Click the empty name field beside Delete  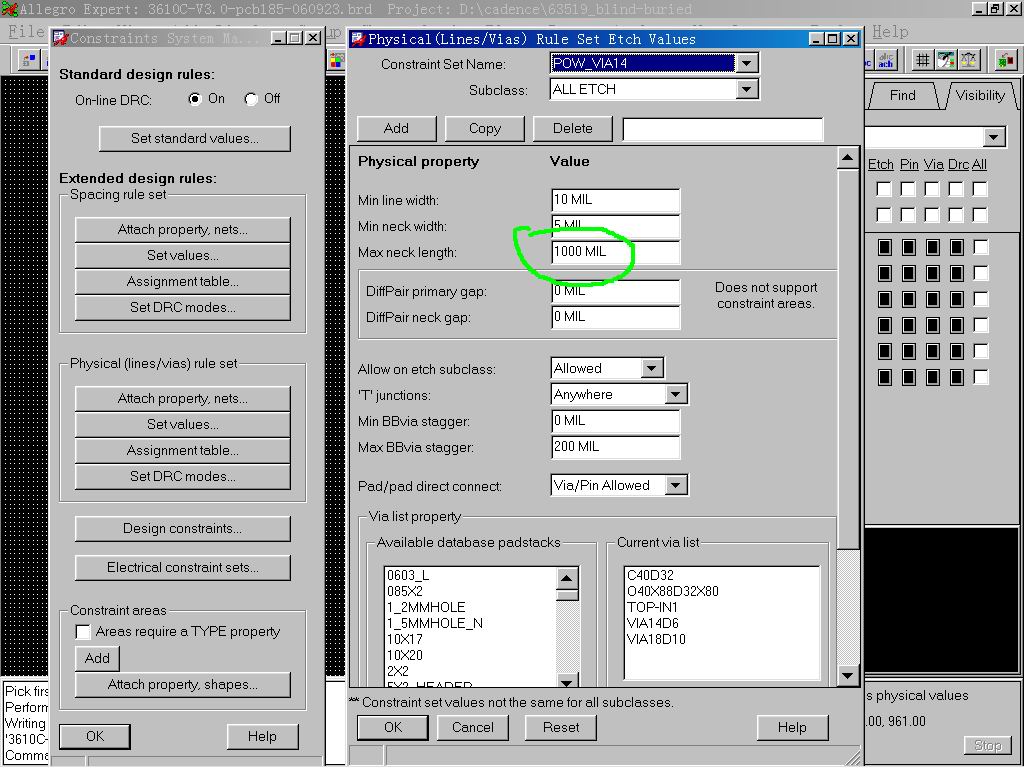point(723,129)
